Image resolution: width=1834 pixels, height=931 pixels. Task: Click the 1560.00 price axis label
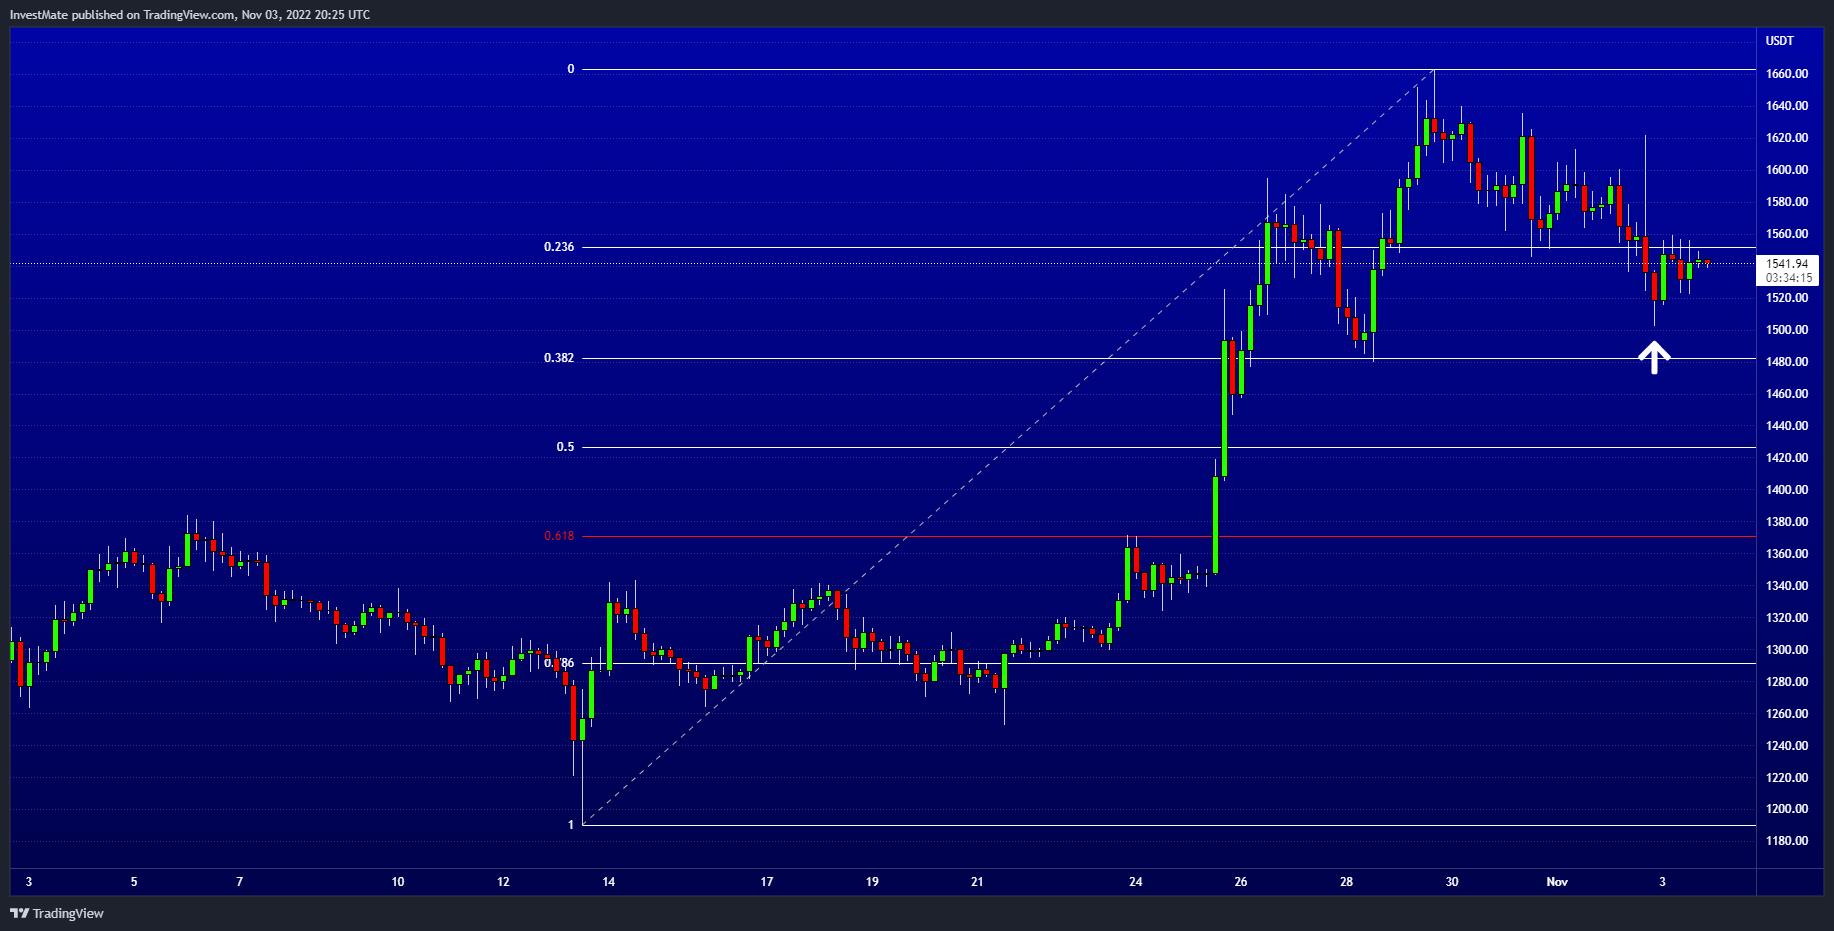click(1787, 234)
